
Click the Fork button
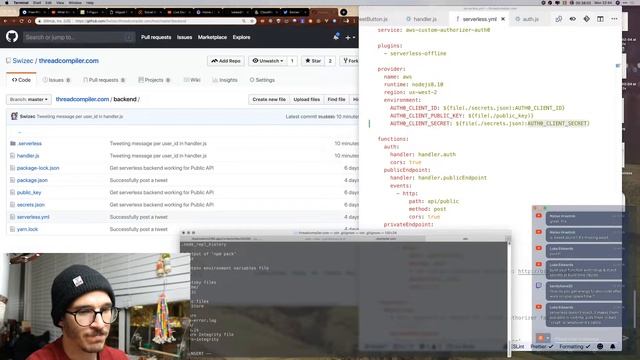(x=350, y=61)
